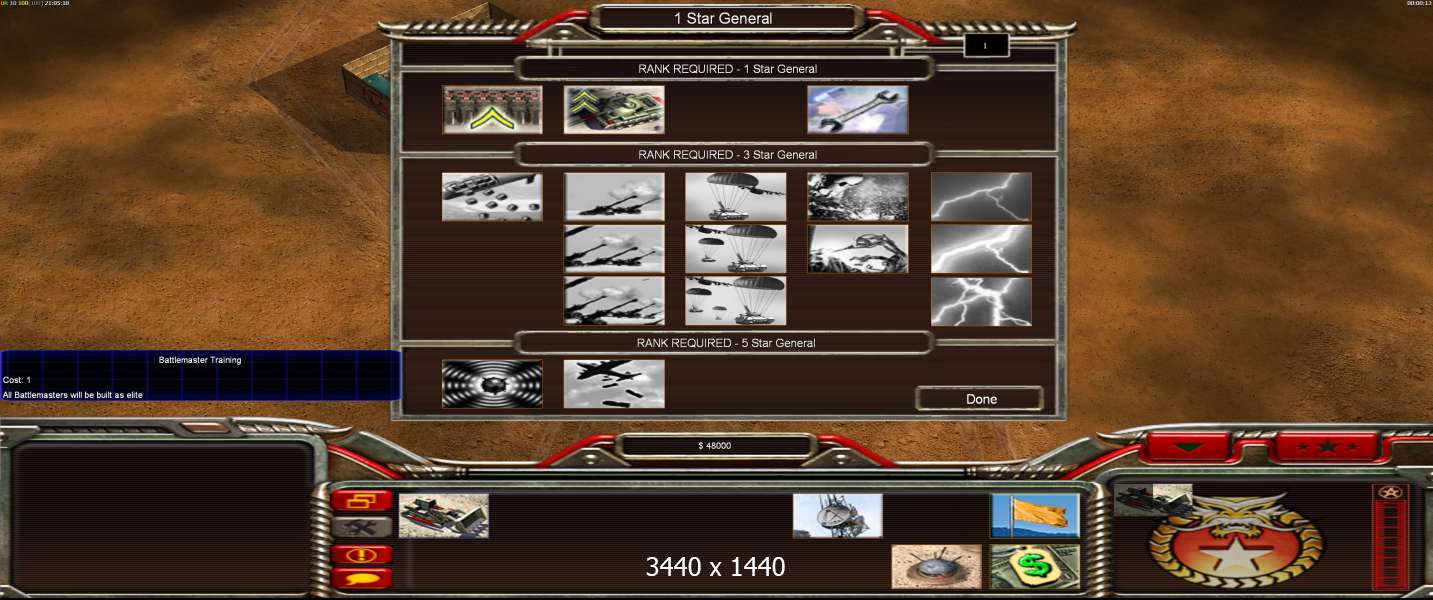Select the bottom Tank Paradrop icon
Image resolution: width=1433 pixels, height=600 pixels.
(736, 301)
